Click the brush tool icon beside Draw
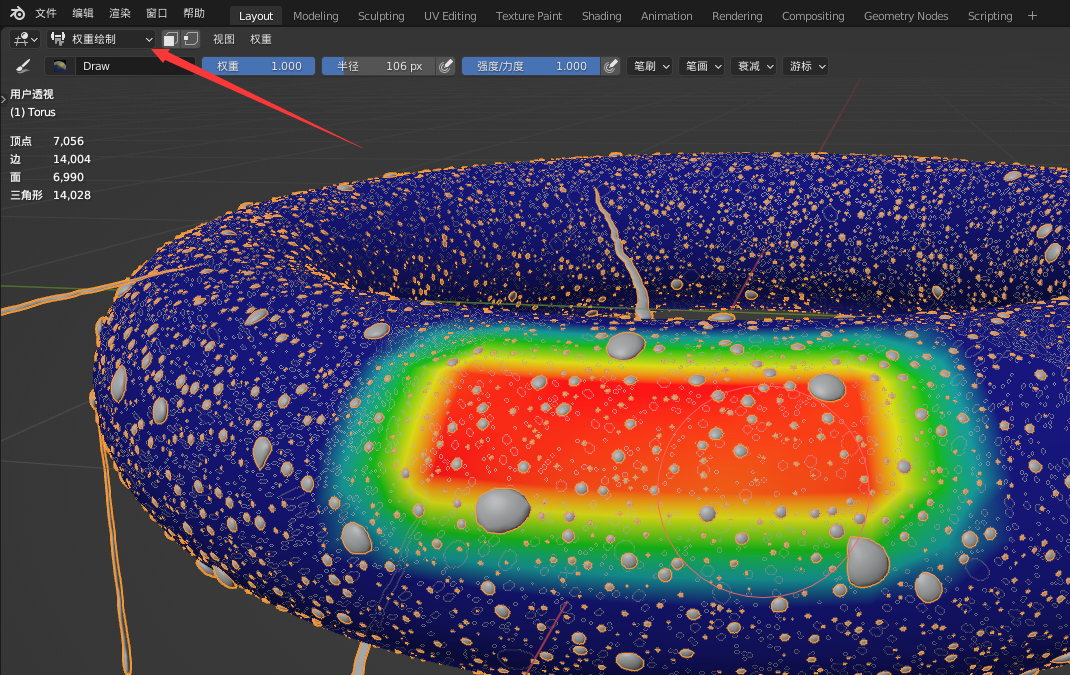This screenshot has width=1070, height=675. pyautogui.click(x=23, y=66)
